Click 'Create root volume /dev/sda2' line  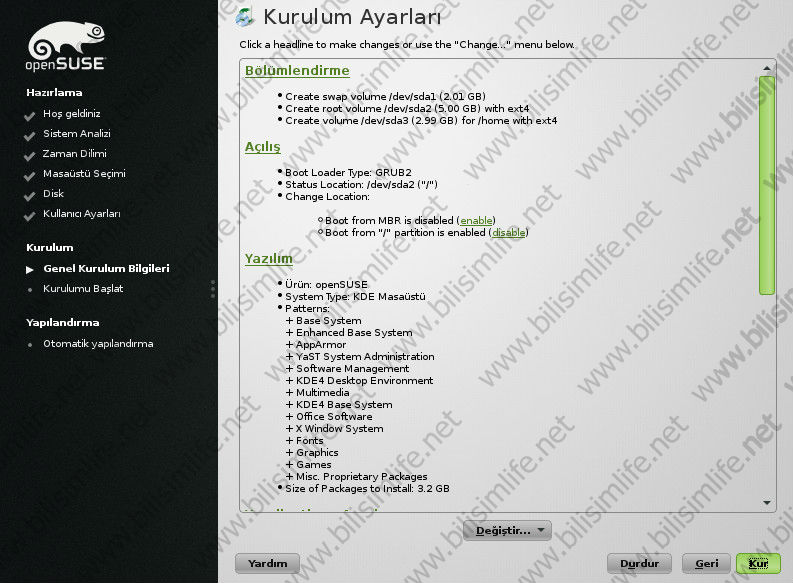(407, 109)
